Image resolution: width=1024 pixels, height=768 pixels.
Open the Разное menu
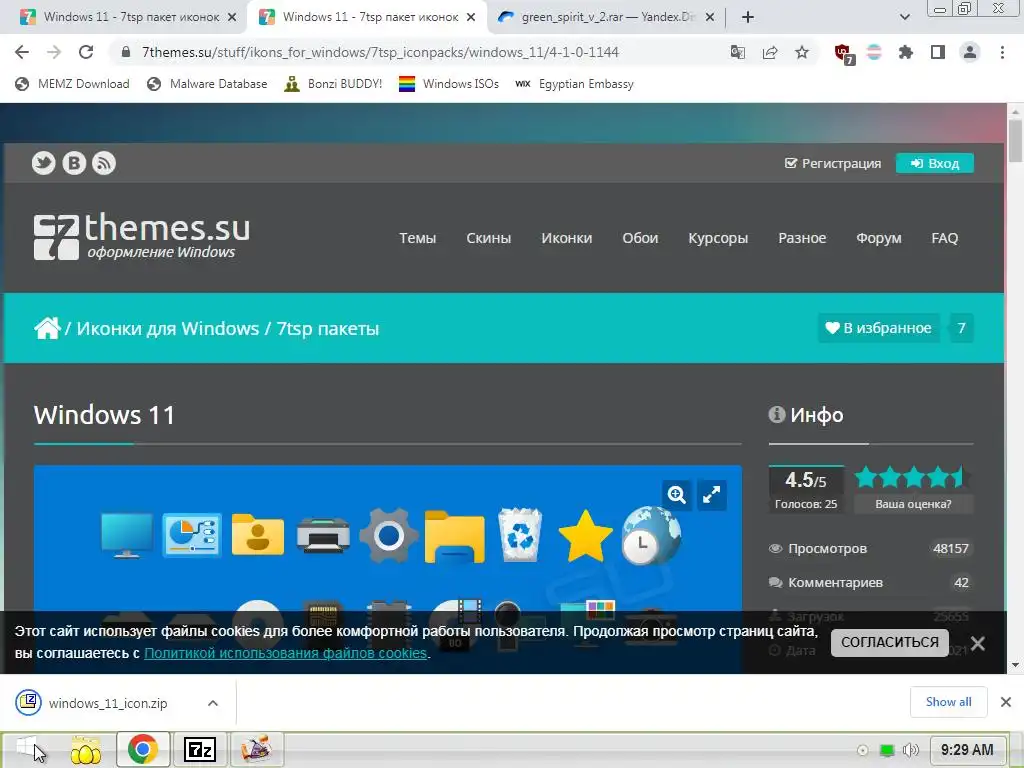click(802, 238)
